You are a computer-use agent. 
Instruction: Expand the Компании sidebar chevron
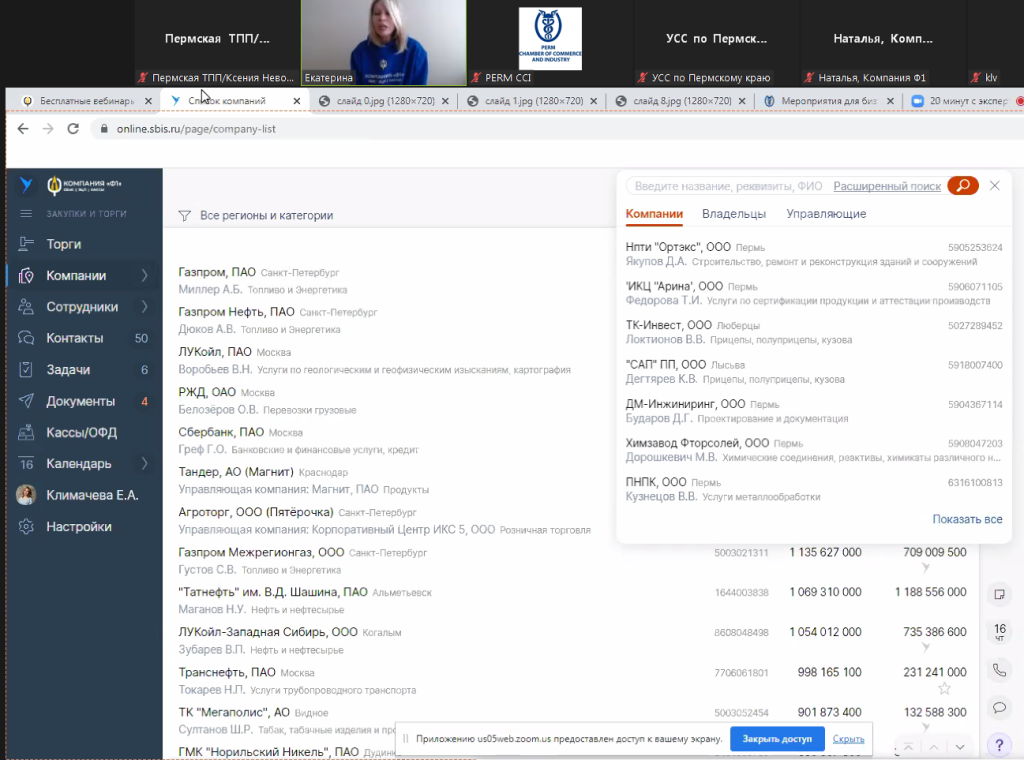point(144,276)
